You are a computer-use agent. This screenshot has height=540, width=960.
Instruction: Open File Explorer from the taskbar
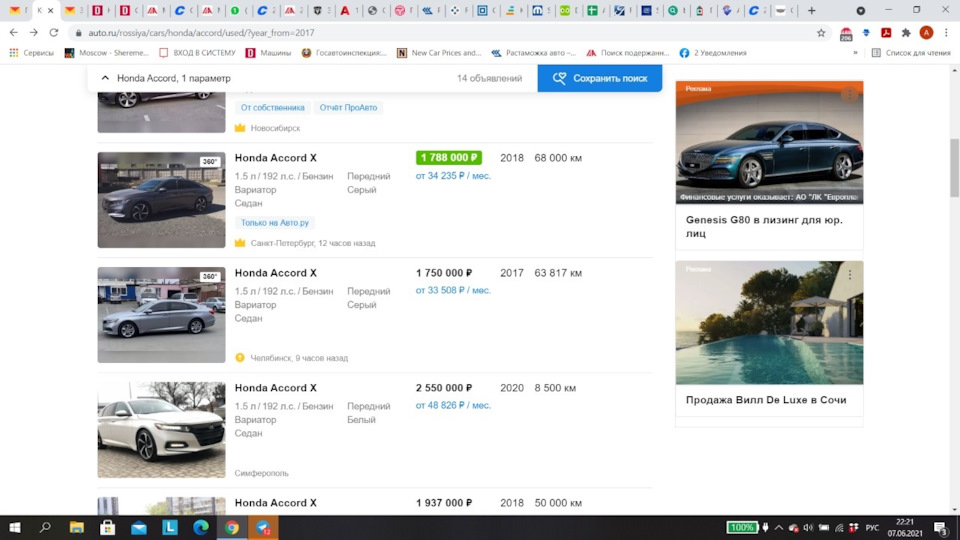77,528
